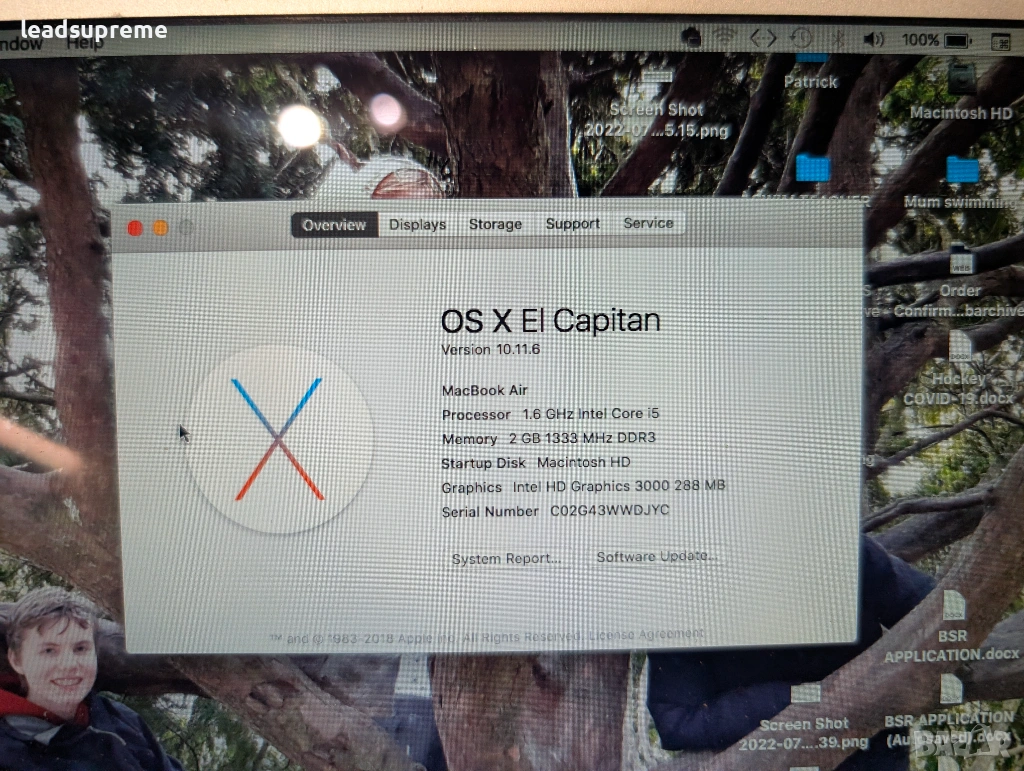Click the MacBook Air model text

pyautogui.click(x=485, y=390)
